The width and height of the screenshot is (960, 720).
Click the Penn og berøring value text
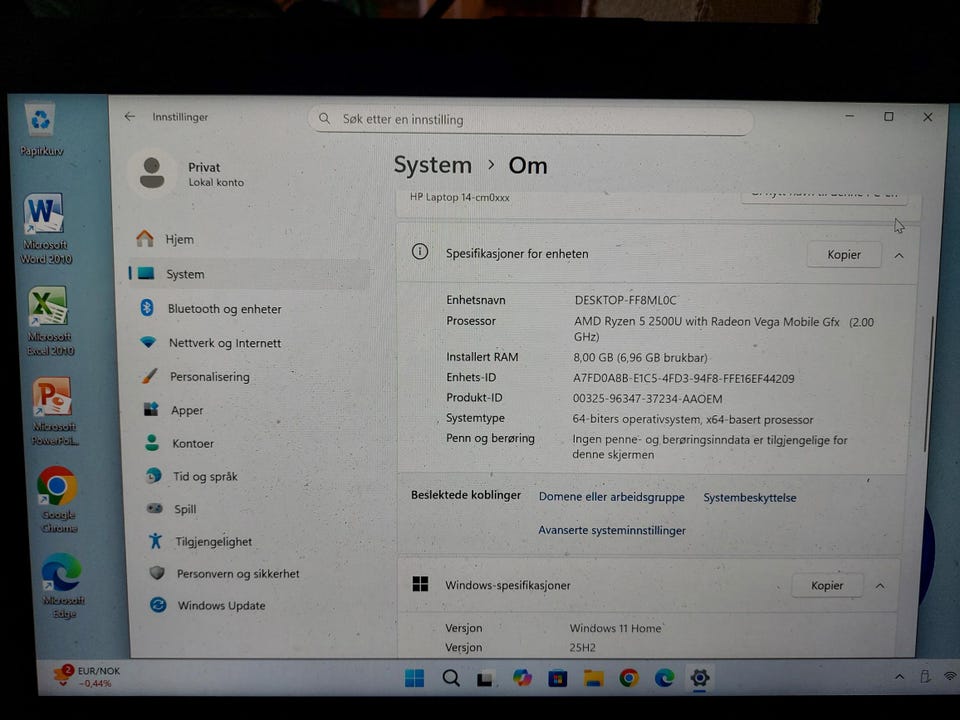(710, 447)
